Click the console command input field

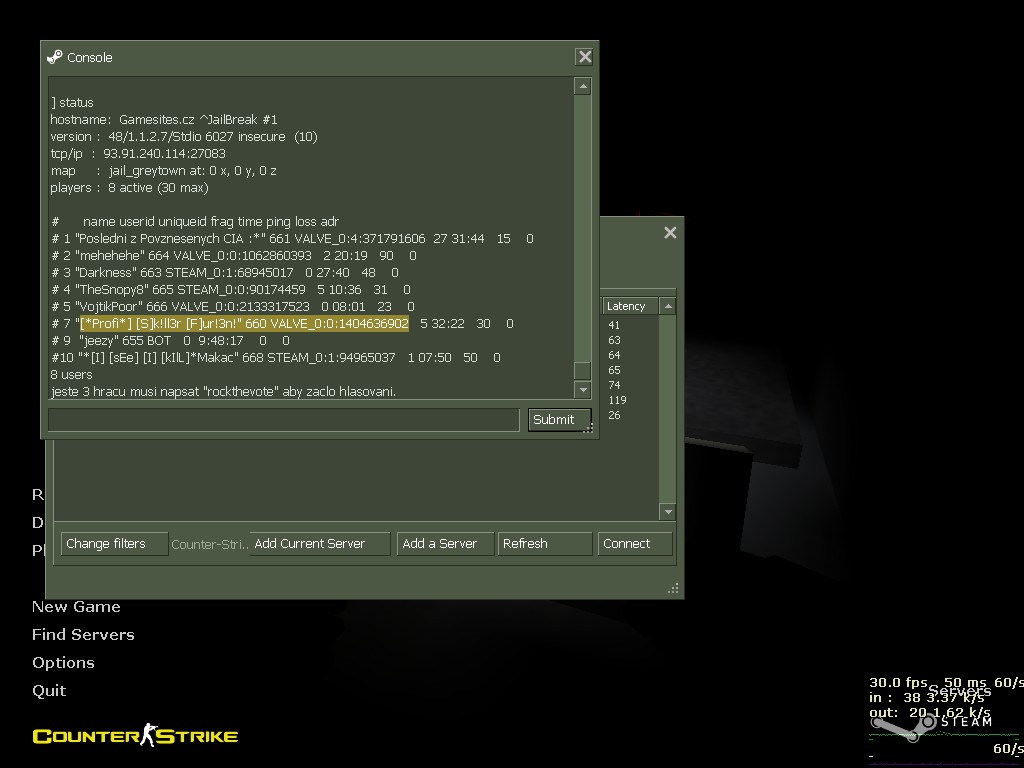coord(283,420)
